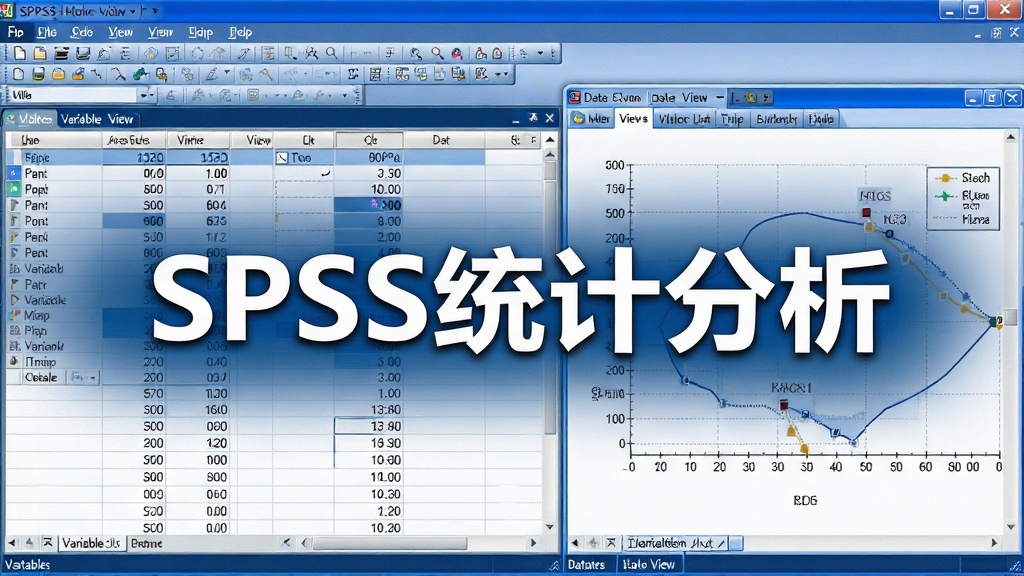Click the data grid's vertical scroll down arrow

point(550,526)
